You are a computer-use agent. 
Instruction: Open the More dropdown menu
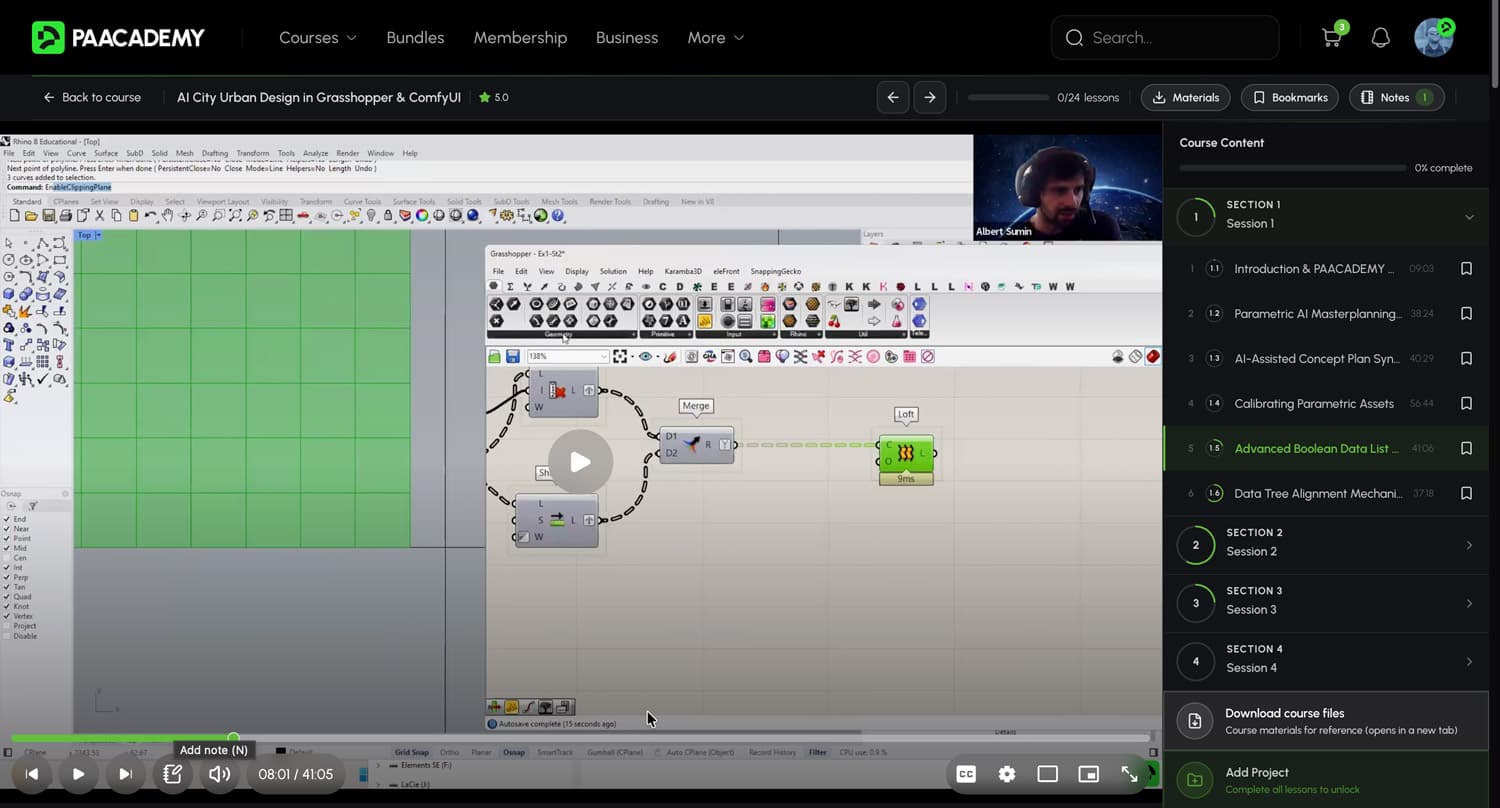coord(716,38)
